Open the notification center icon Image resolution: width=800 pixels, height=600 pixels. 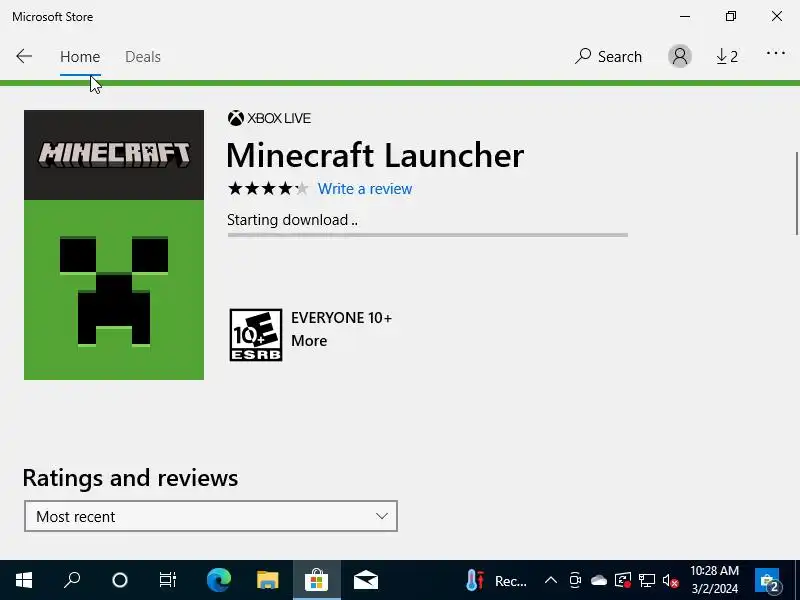[768, 580]
